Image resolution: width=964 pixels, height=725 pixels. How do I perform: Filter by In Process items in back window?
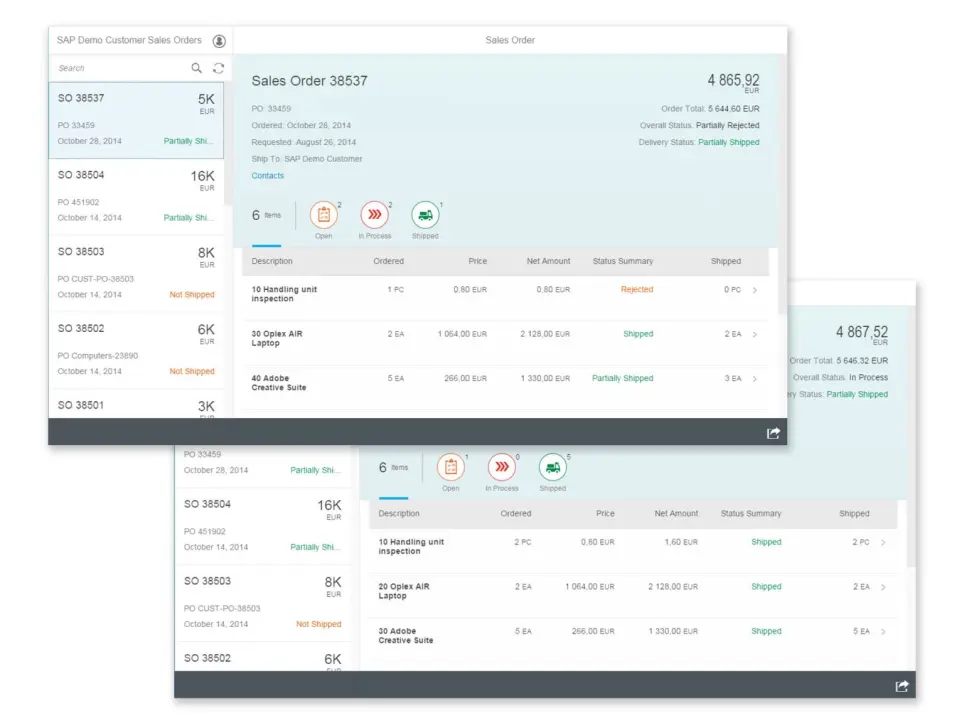(x=502, y=467)
